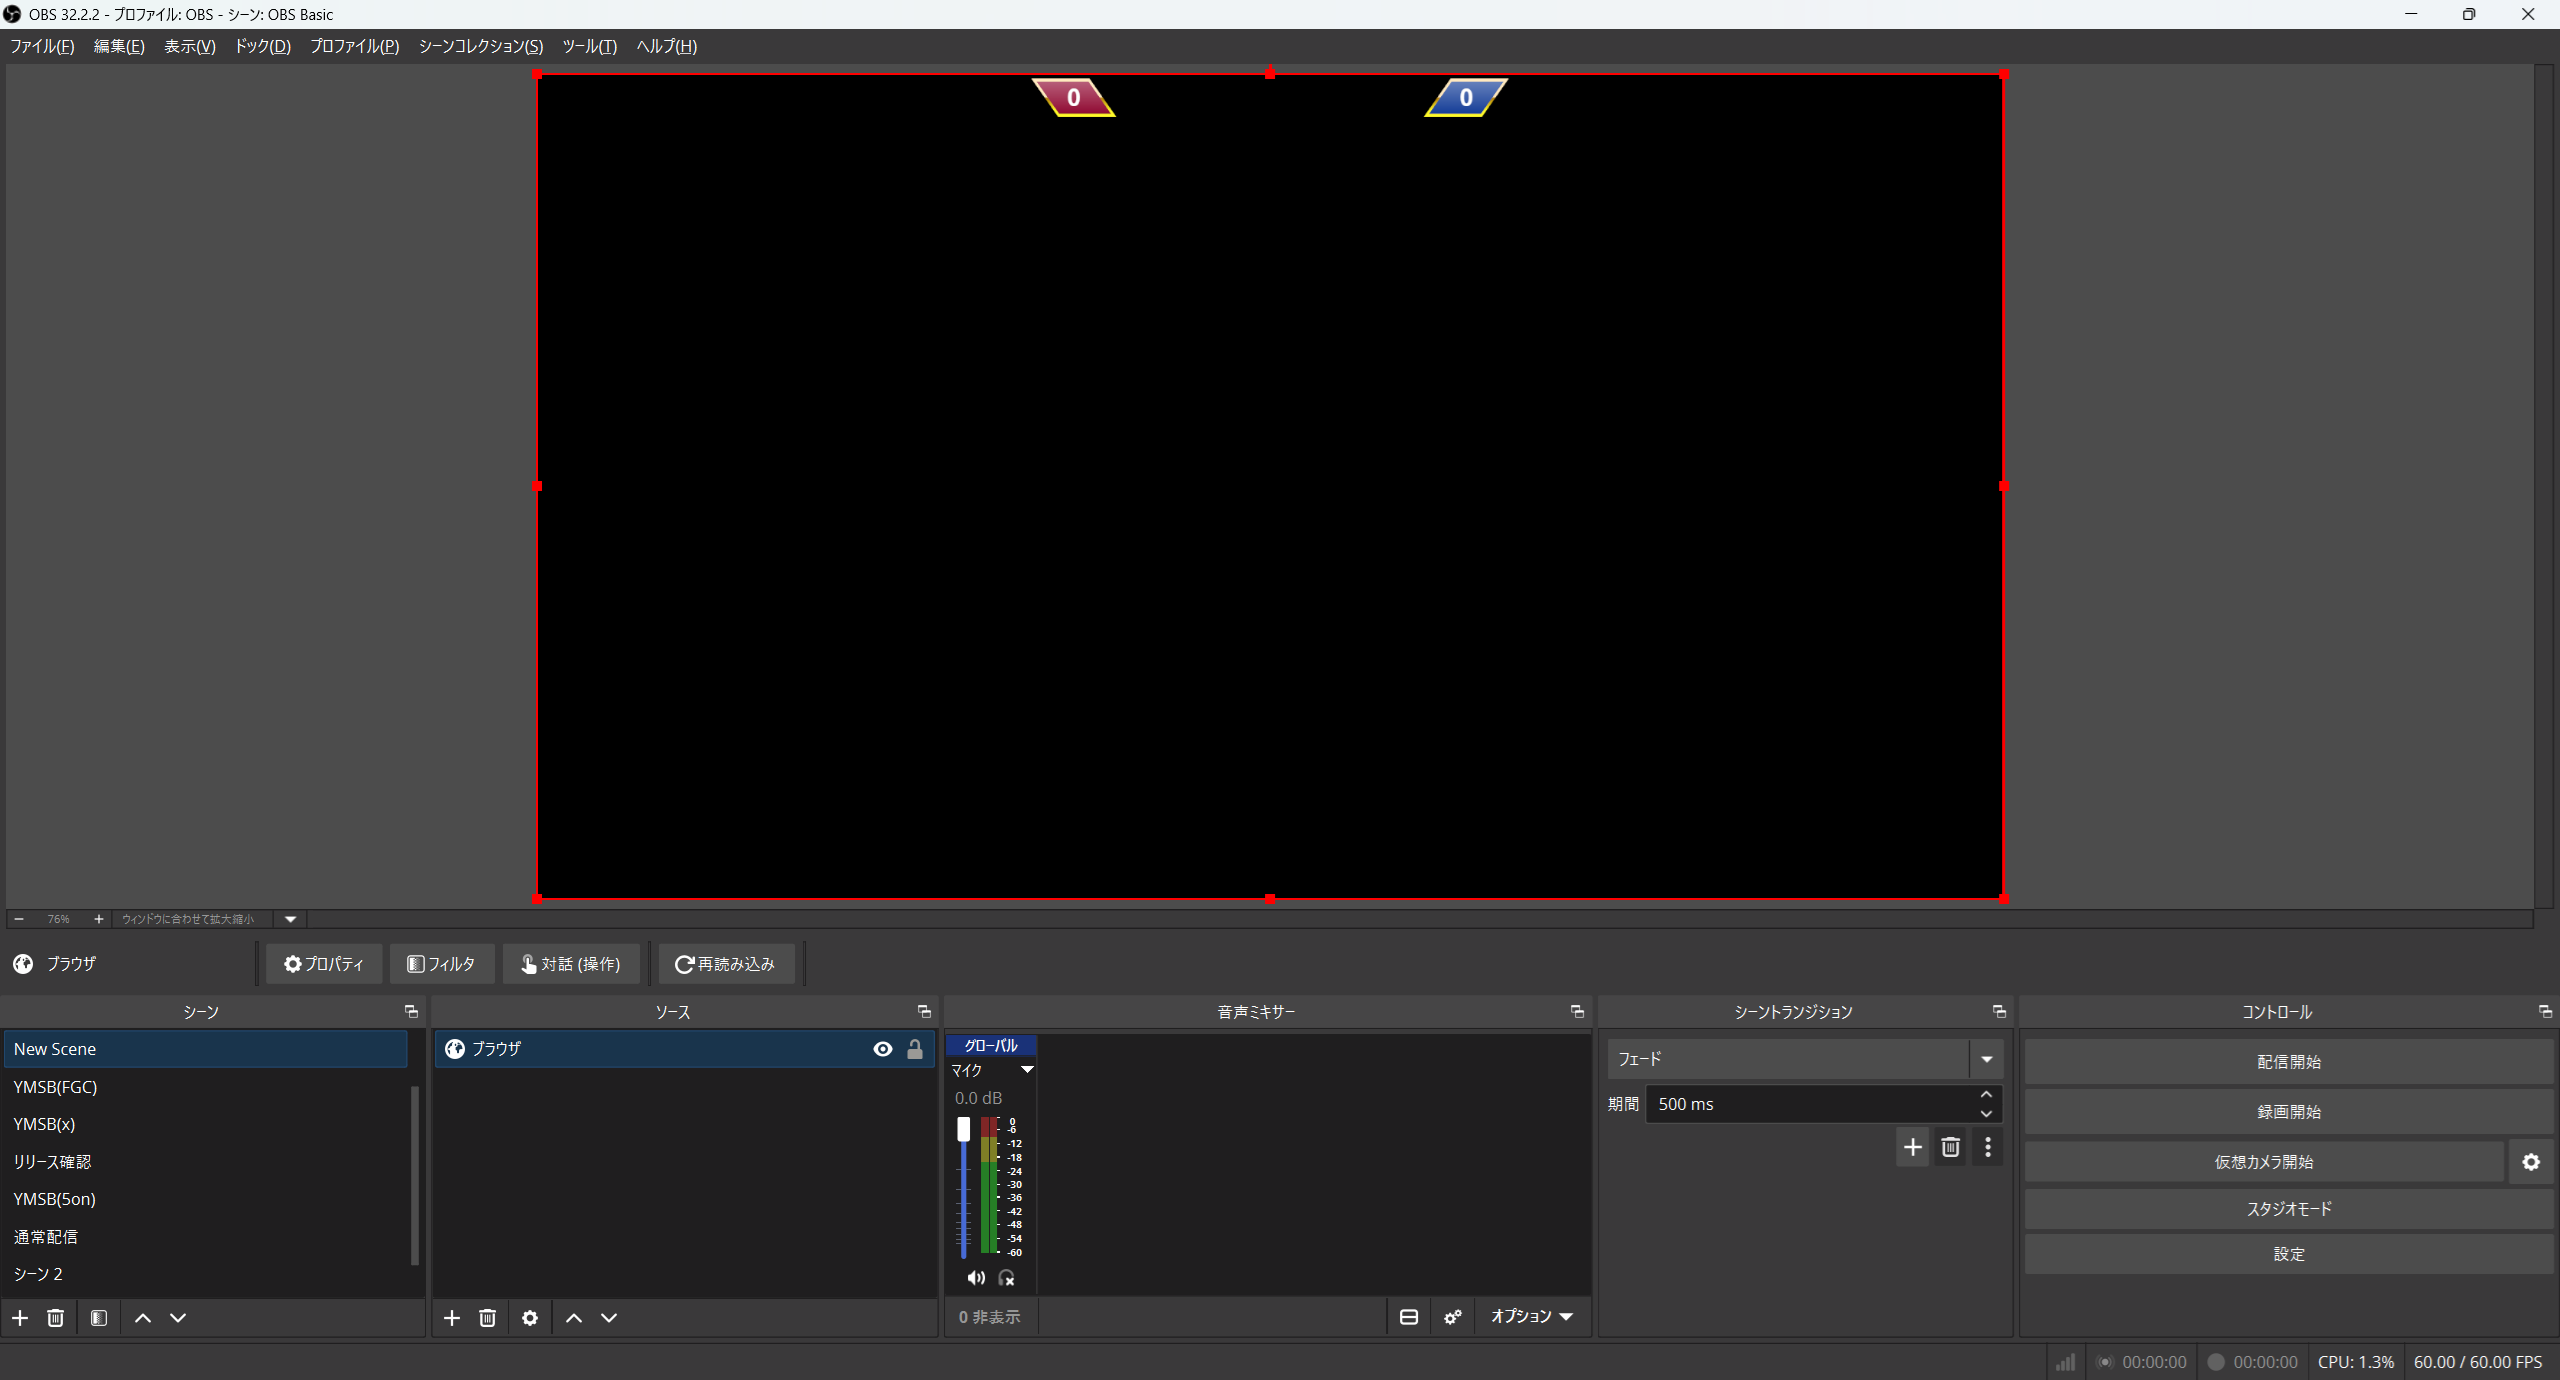Add a new source with plus icon
Viewport: 2560px width, 1380px height.
click(x=452, y=1318)
